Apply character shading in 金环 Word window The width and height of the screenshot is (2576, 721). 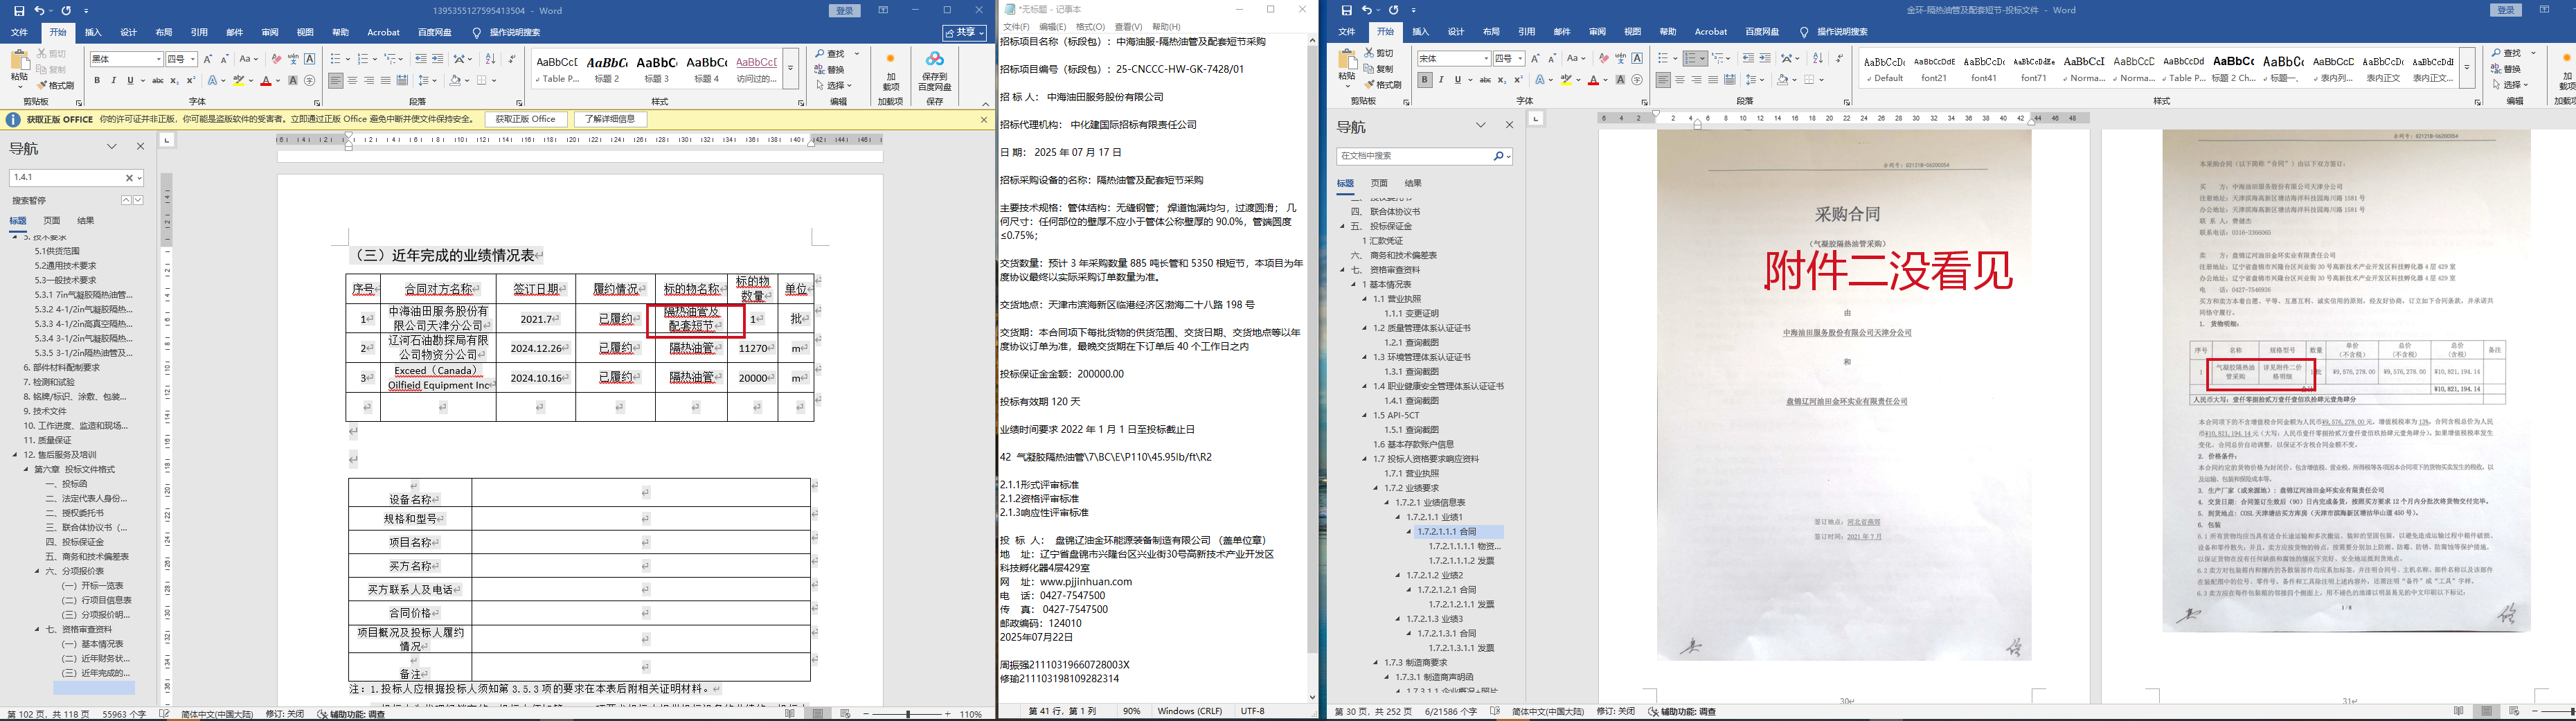(x=1620, y=80)
